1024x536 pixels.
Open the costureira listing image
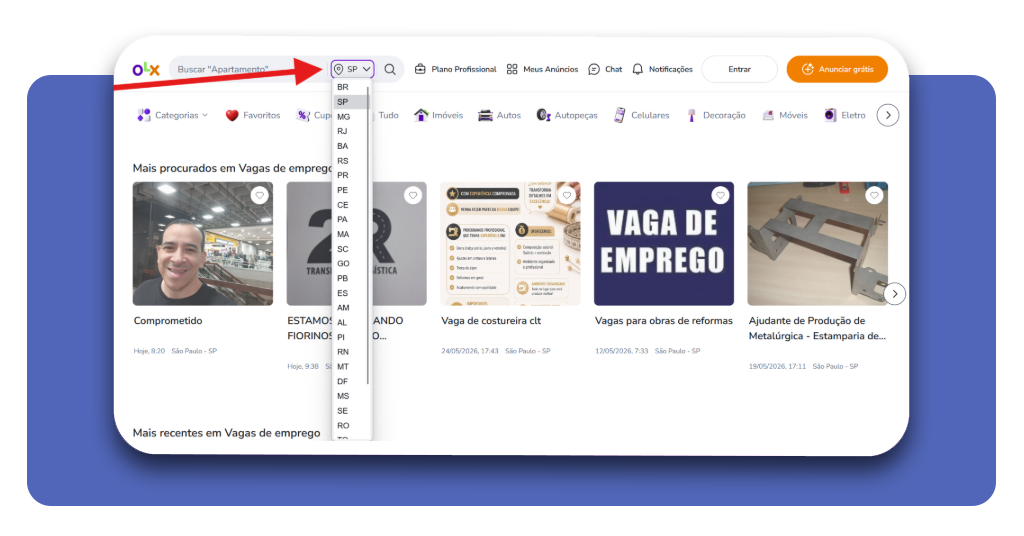point(510,244)
